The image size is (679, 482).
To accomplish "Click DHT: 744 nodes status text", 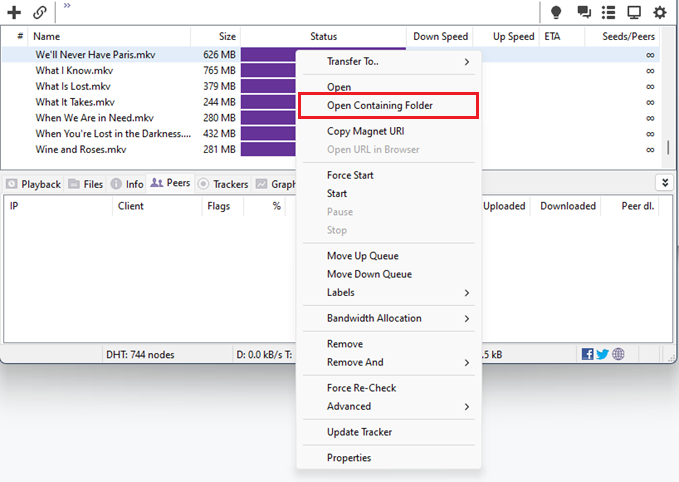I will point(140,355).
